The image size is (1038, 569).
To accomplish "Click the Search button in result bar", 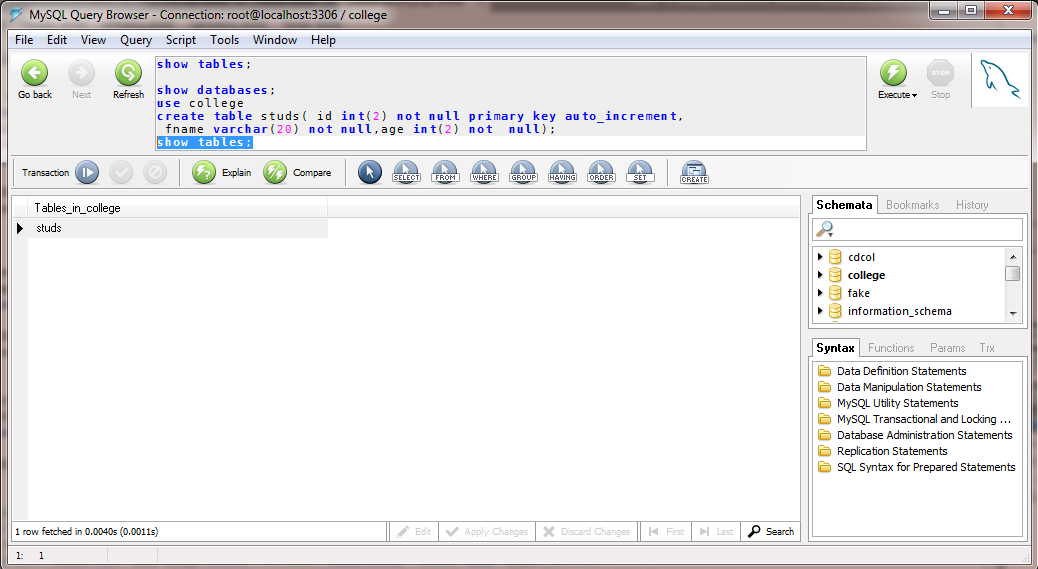I will [x=771, y=531].
